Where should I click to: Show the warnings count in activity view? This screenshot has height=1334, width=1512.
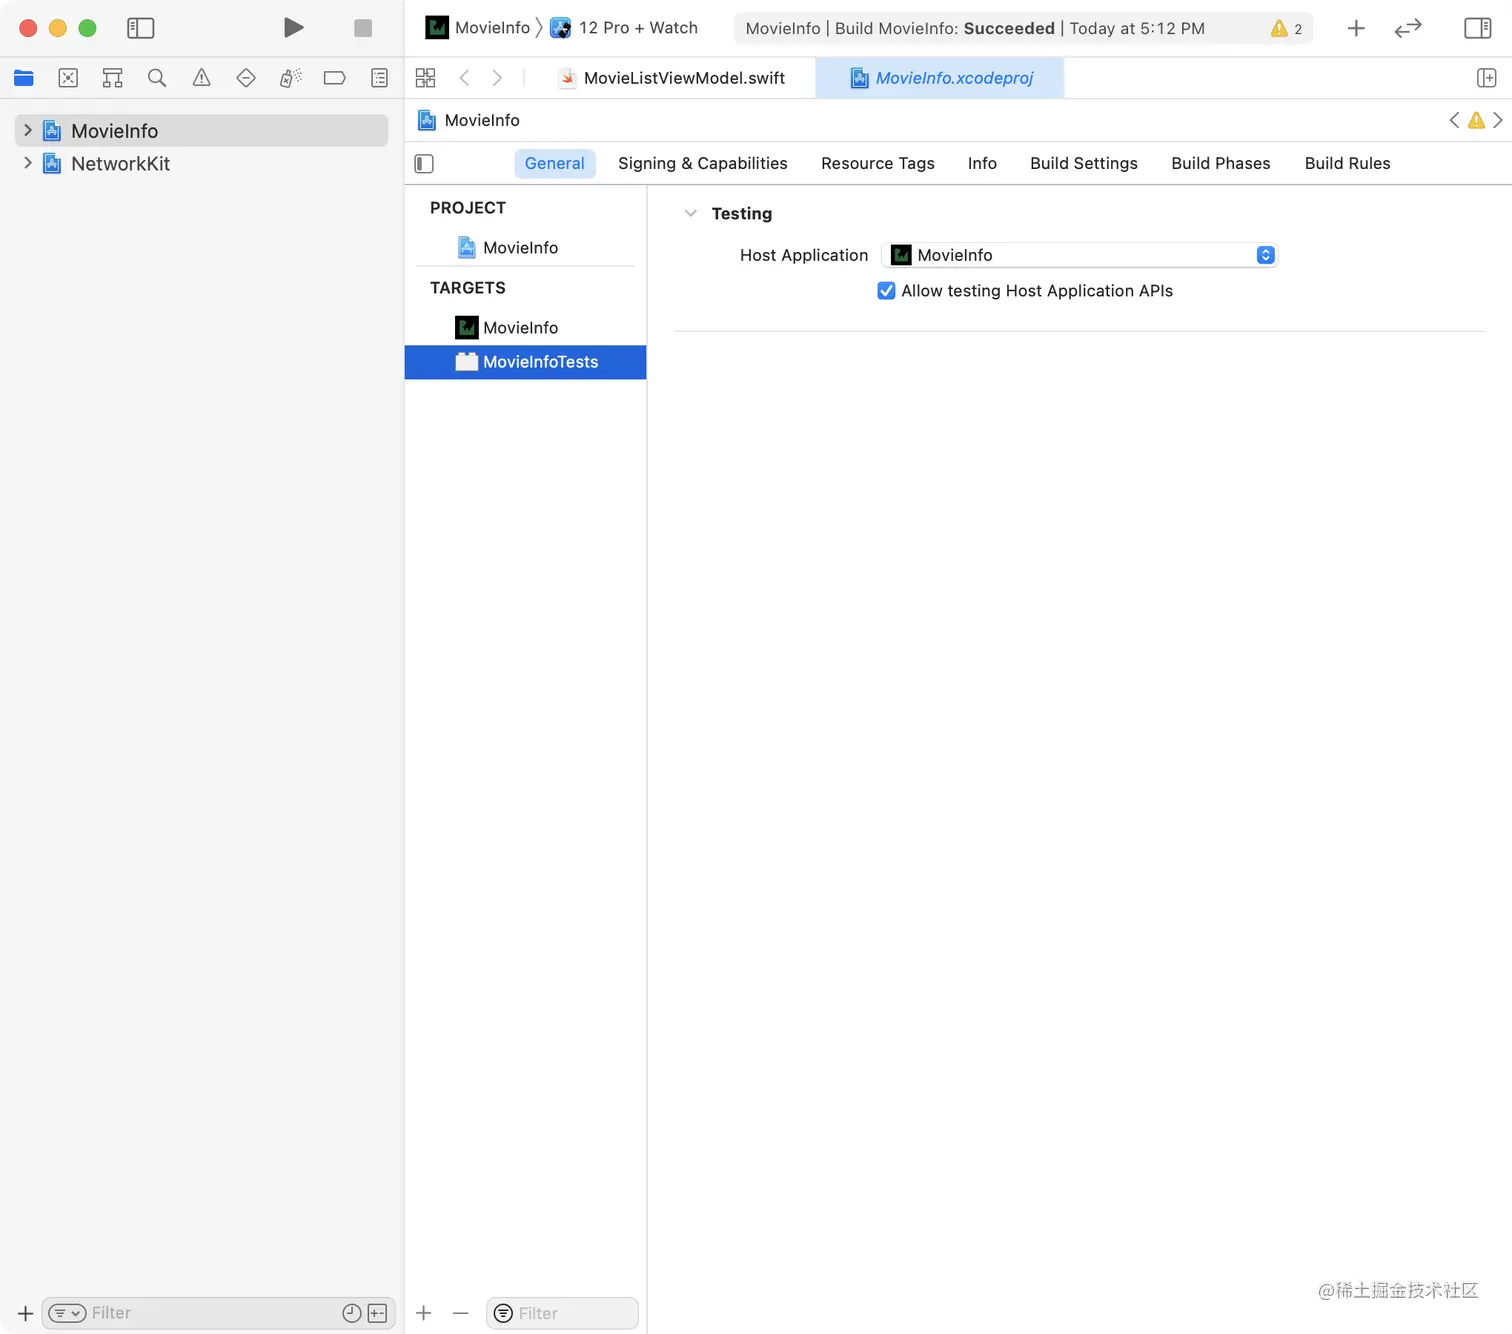pos(1287,29)
